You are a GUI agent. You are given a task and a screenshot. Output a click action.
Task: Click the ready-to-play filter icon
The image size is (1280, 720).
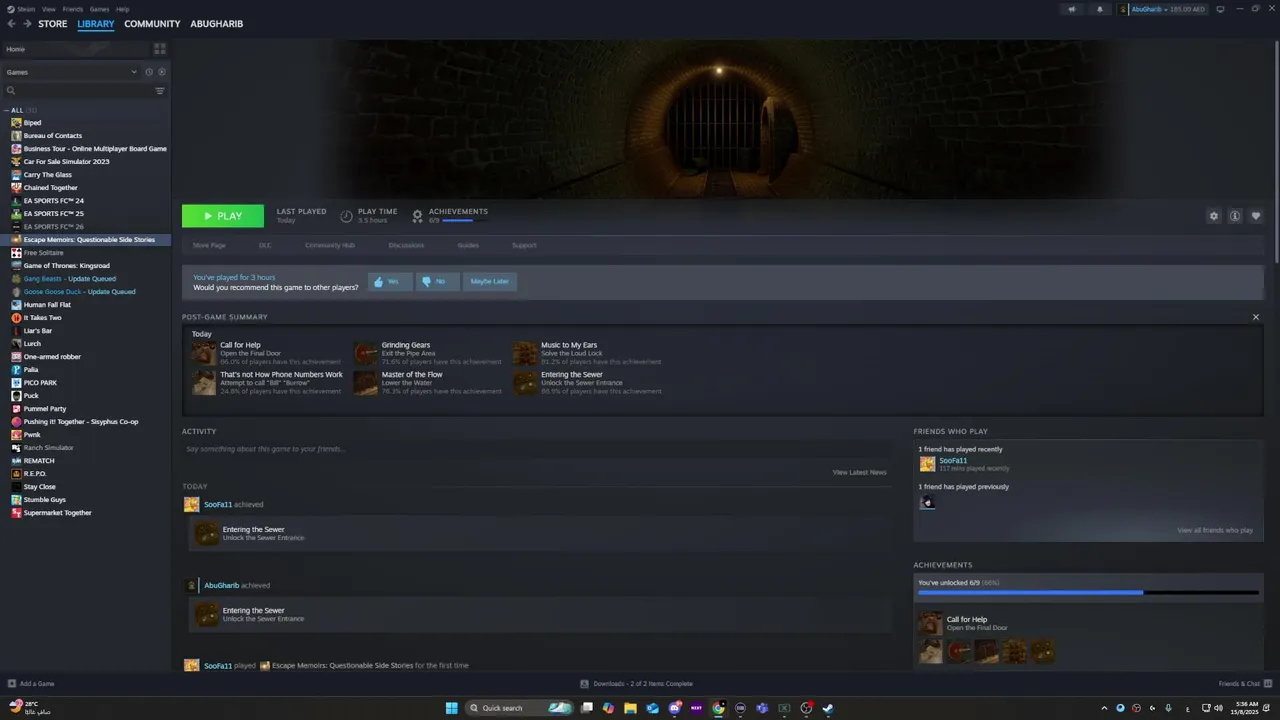tap(162, 72)
